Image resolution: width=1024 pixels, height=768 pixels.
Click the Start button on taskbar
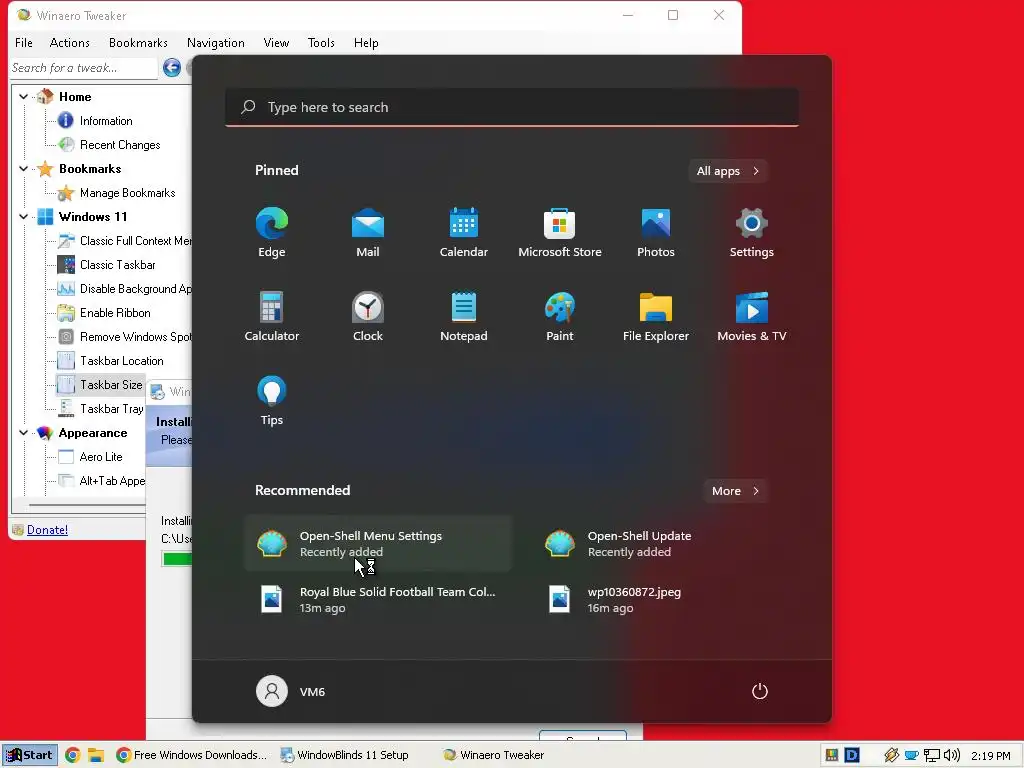[x=29, y=755]
